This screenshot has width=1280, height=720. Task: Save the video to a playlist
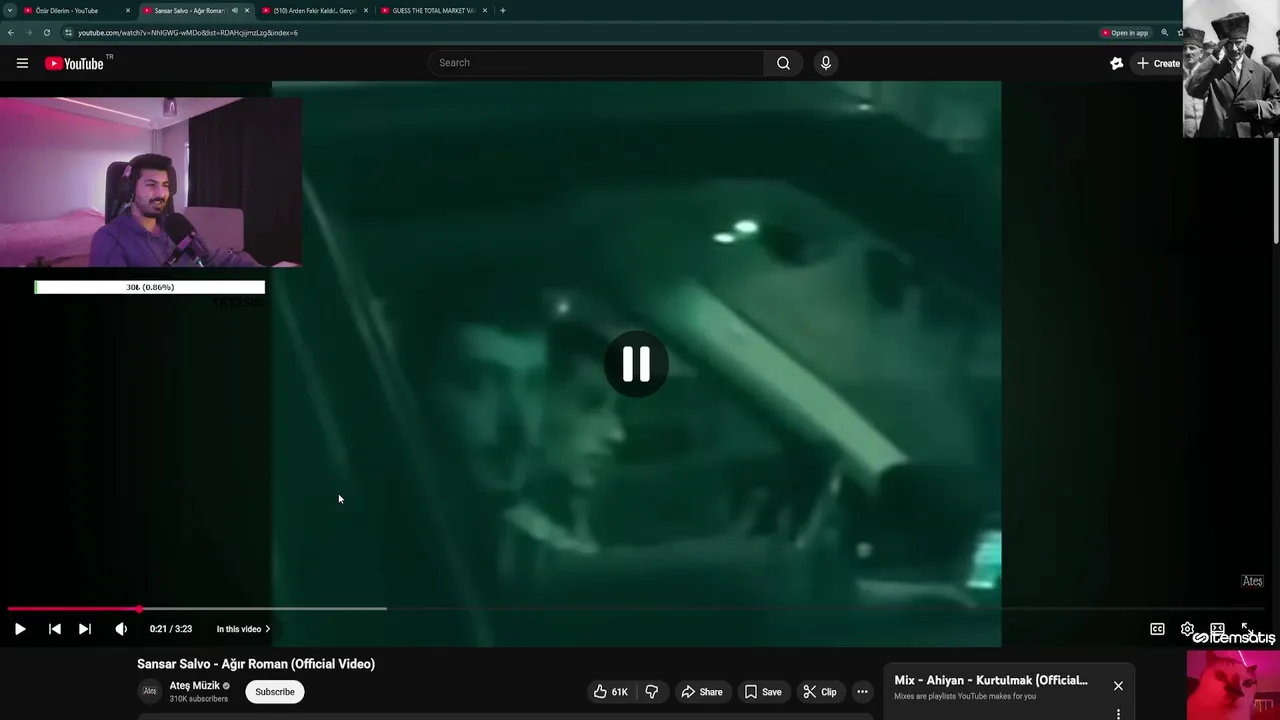[763, 692]
